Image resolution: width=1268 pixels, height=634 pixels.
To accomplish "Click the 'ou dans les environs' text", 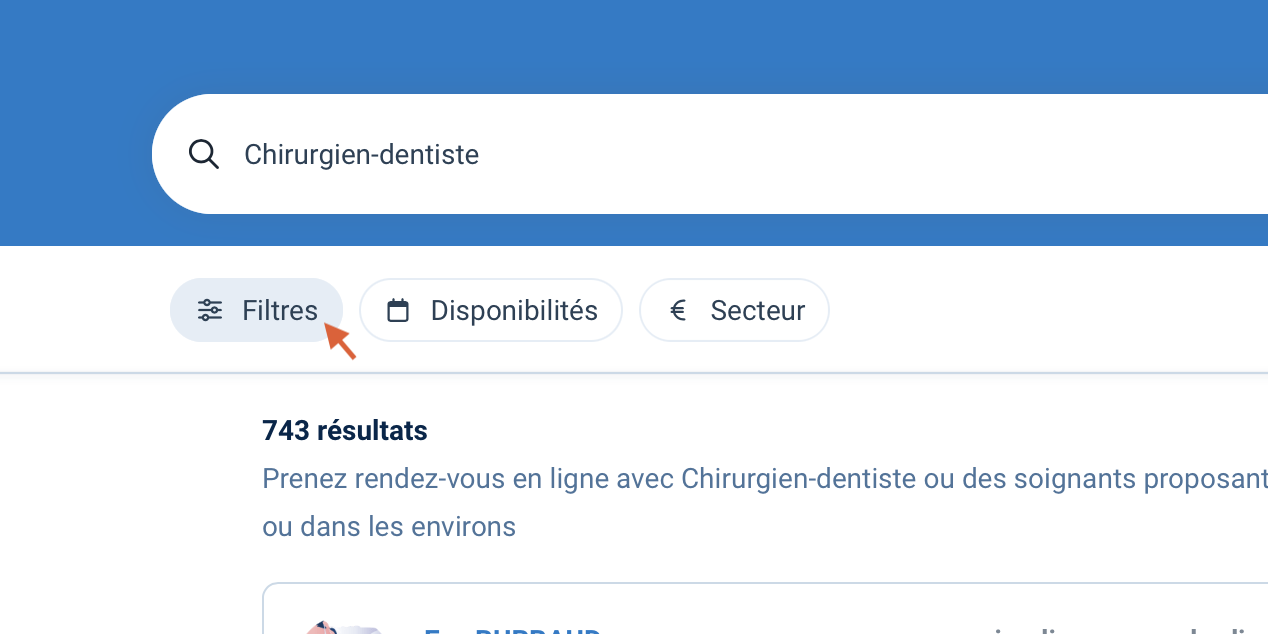I will (x=389, y=526).
